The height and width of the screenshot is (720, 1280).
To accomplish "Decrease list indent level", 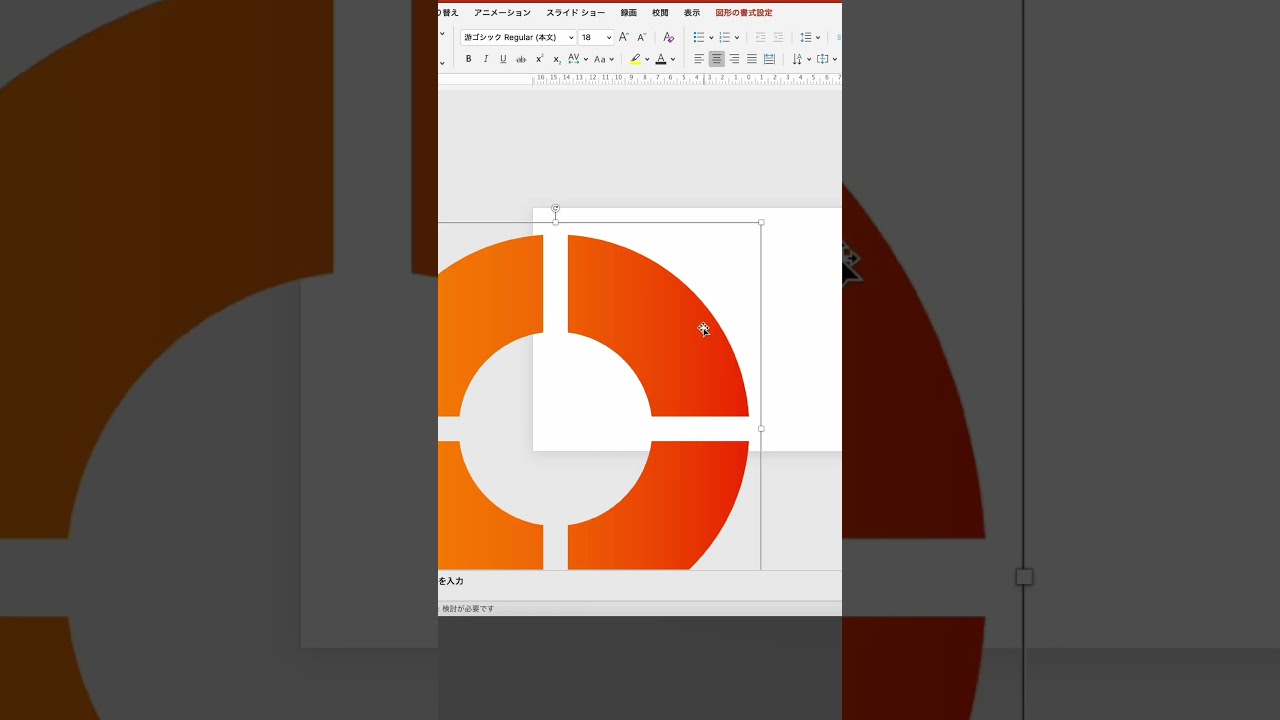I will [x=760, y=37].
